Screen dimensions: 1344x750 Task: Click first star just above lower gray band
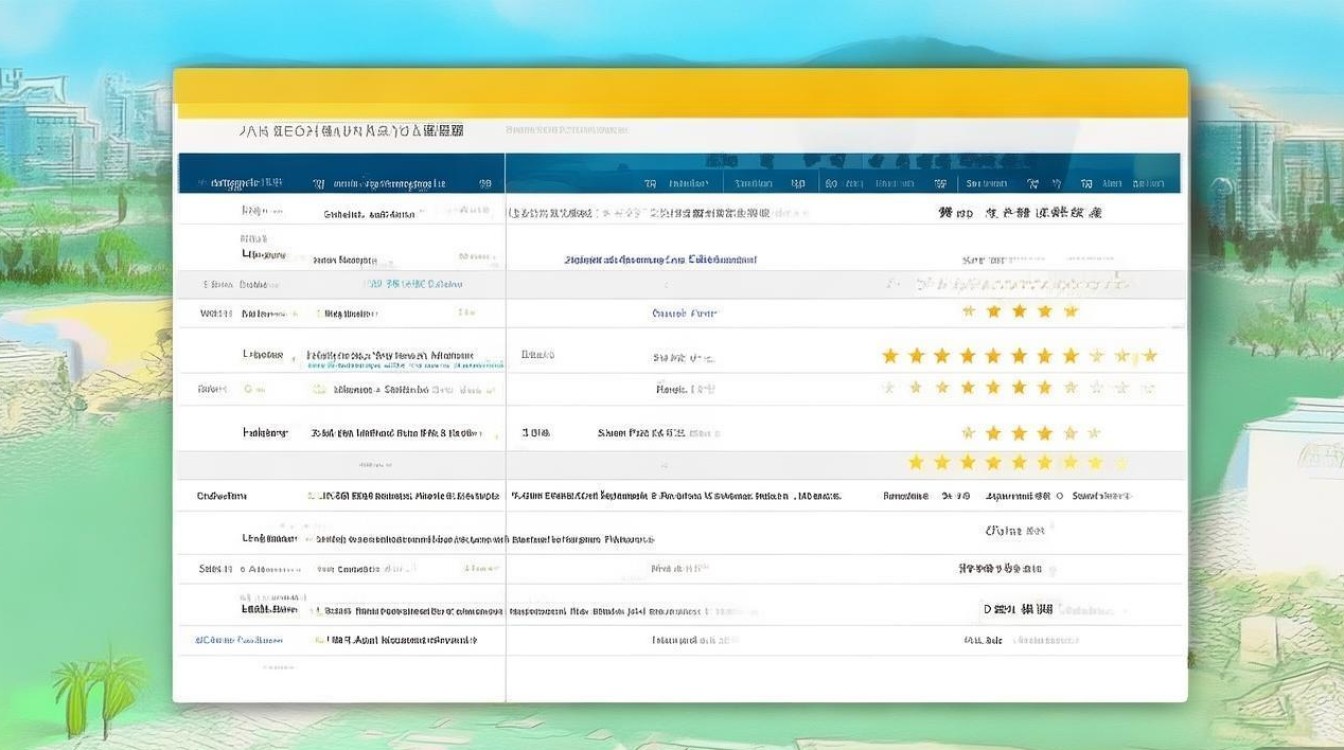coord(968,433)
